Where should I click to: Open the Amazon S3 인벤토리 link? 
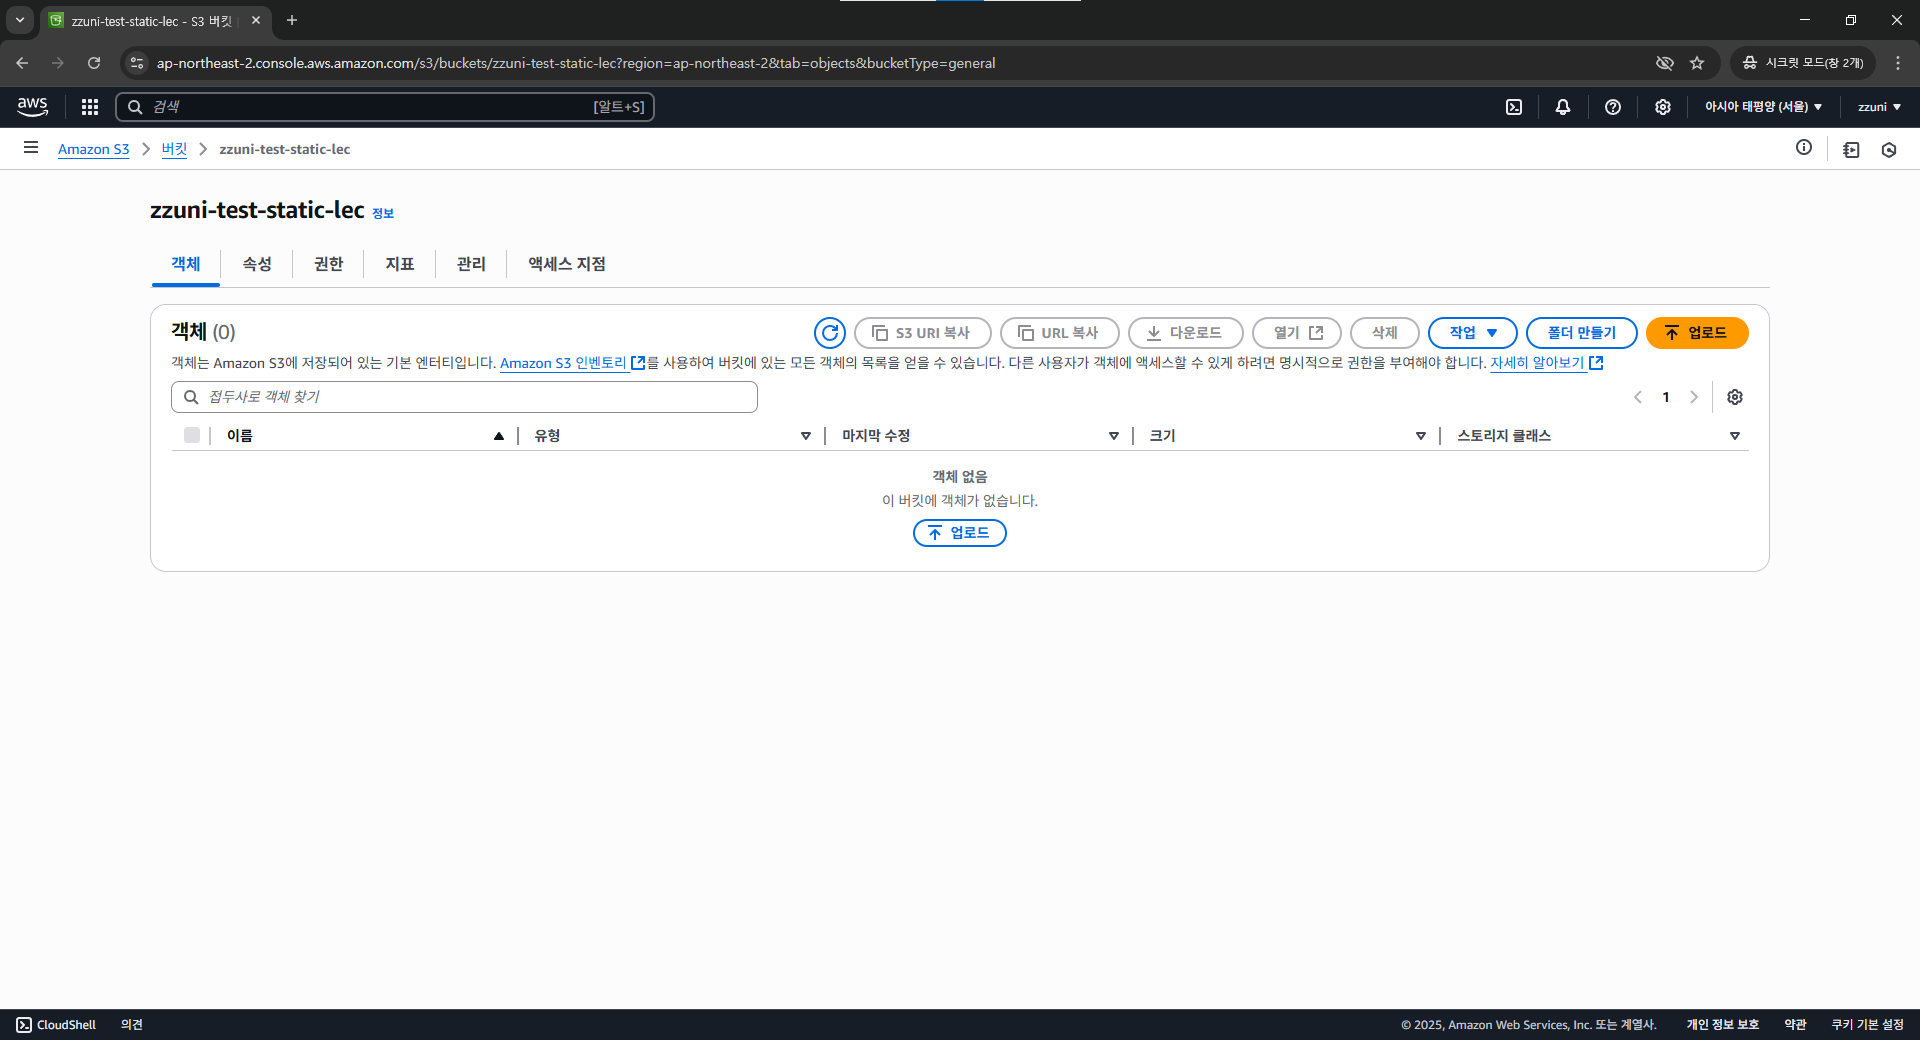pyautogui.click(x=572, y=363)
